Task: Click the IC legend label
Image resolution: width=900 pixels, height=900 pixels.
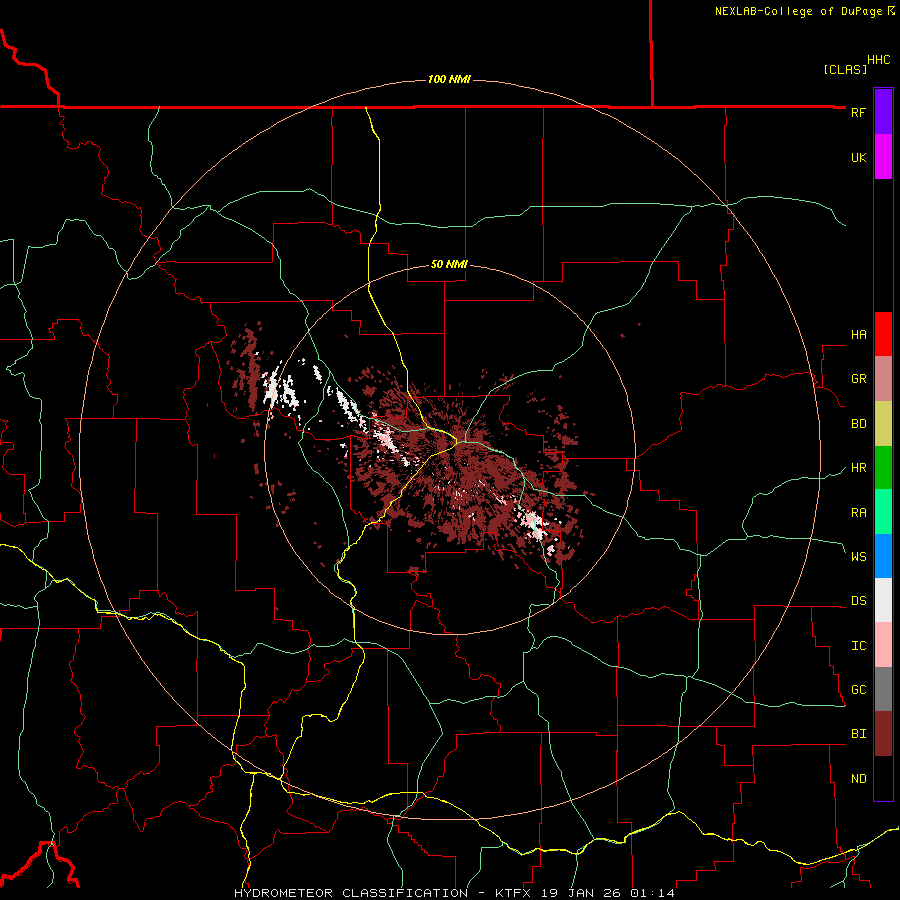Action: 858,646
